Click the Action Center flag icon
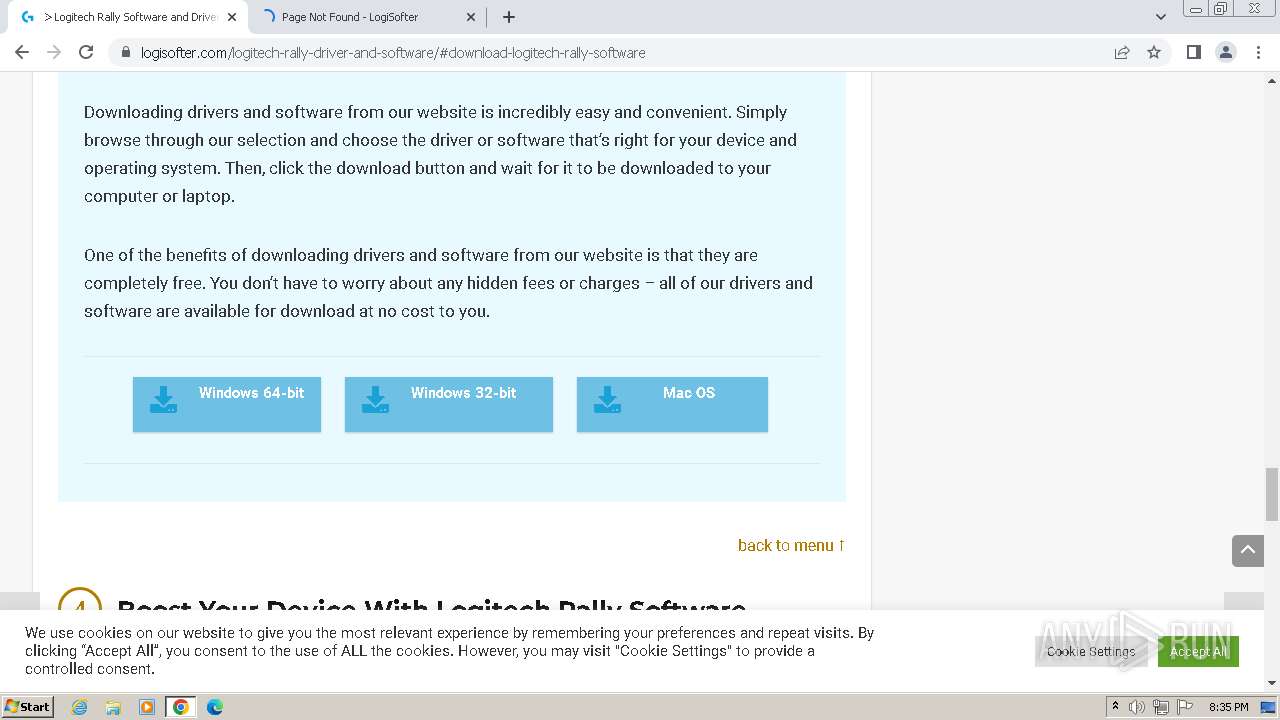1280x720 pixels. click(1183, 707)
